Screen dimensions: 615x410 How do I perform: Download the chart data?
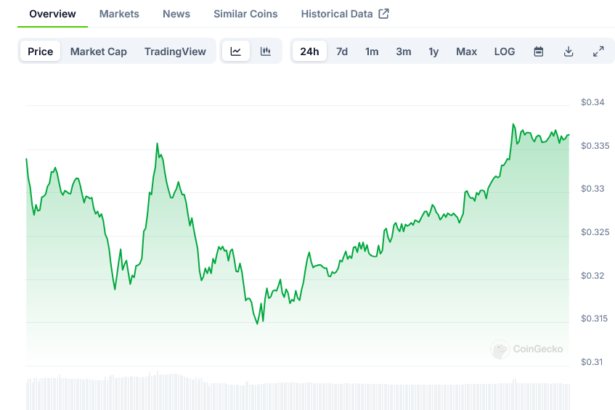(568, 52)
